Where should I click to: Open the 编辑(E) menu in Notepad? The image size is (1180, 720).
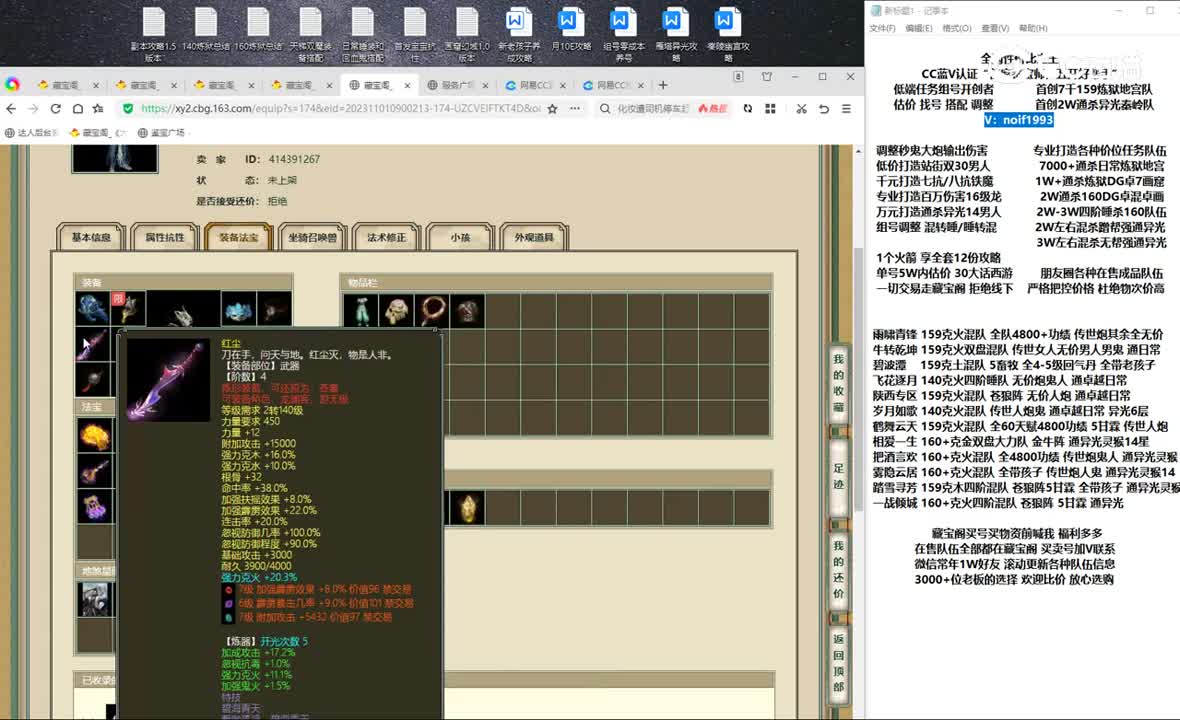(918, 28)
